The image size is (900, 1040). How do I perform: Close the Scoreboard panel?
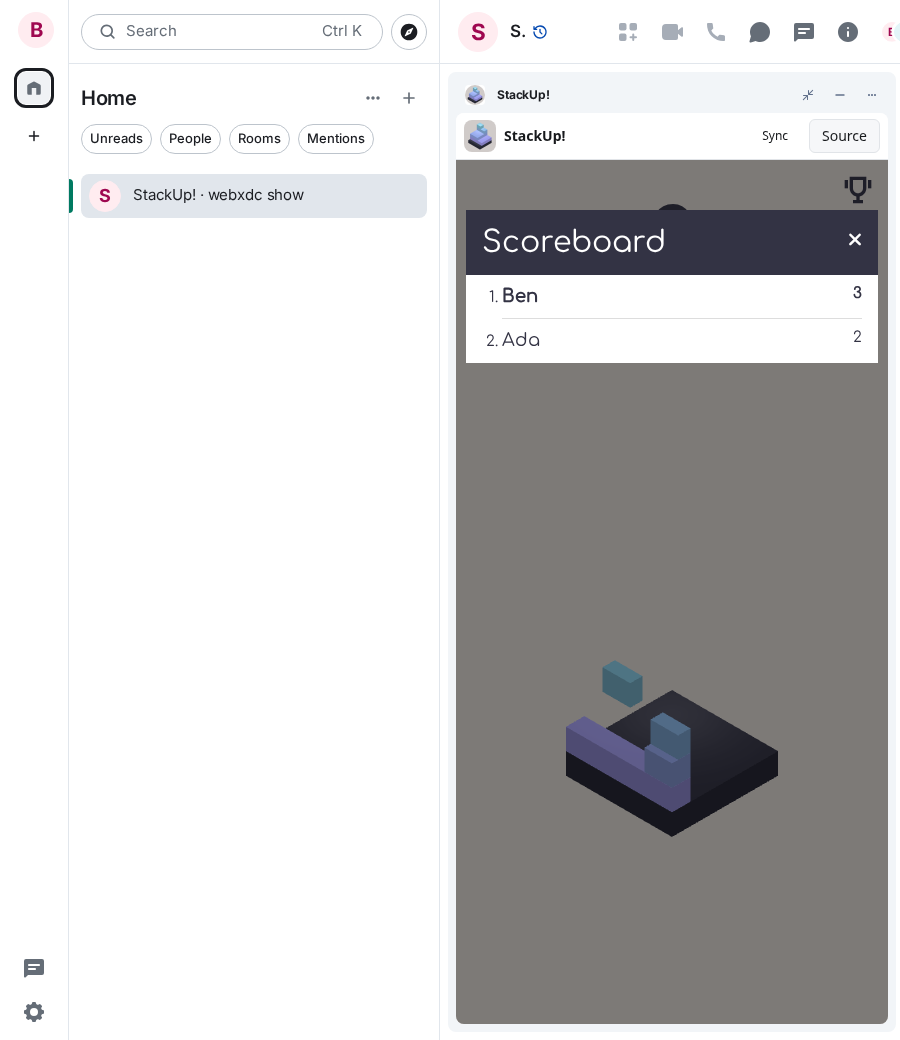[x=855, y=239]
